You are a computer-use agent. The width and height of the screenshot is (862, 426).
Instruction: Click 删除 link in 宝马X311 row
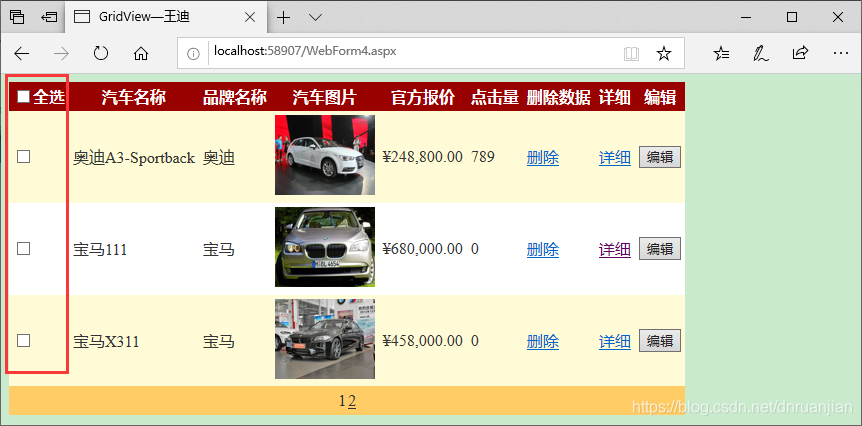click(543, 341)
